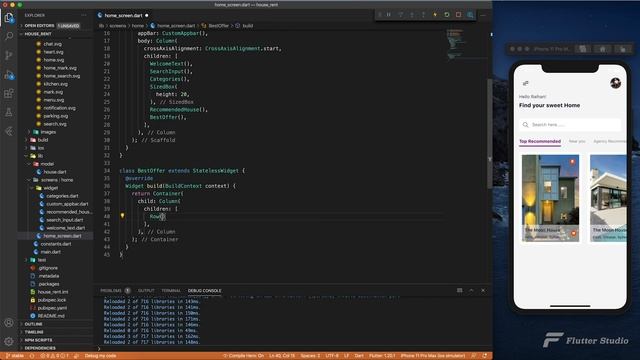Expand the NPM Scripts section
Viewport: 640px width, 360px height.
pos(38,340)
